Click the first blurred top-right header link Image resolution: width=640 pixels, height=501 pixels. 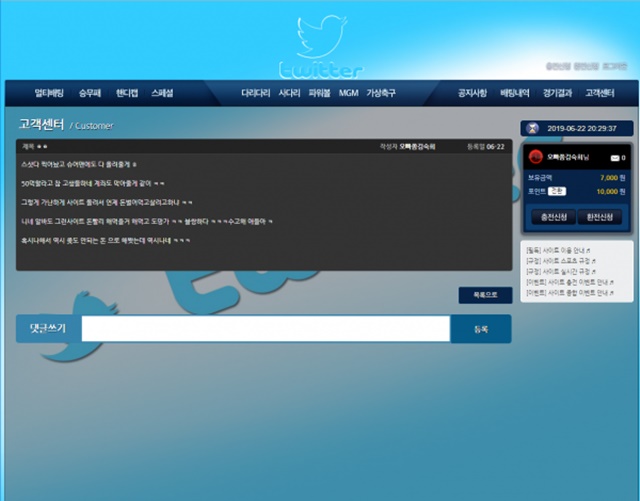558,66
